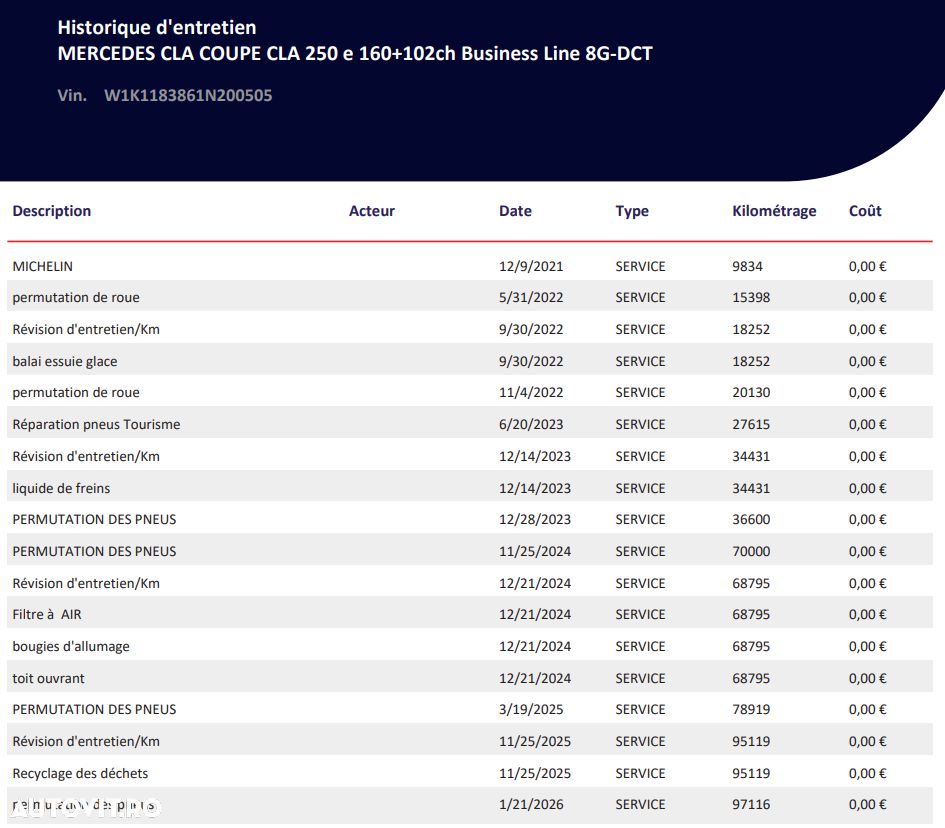Click the Réparation pneus Tourisme entry
Viewport: 945px width, 828px height.
point(96,424)
